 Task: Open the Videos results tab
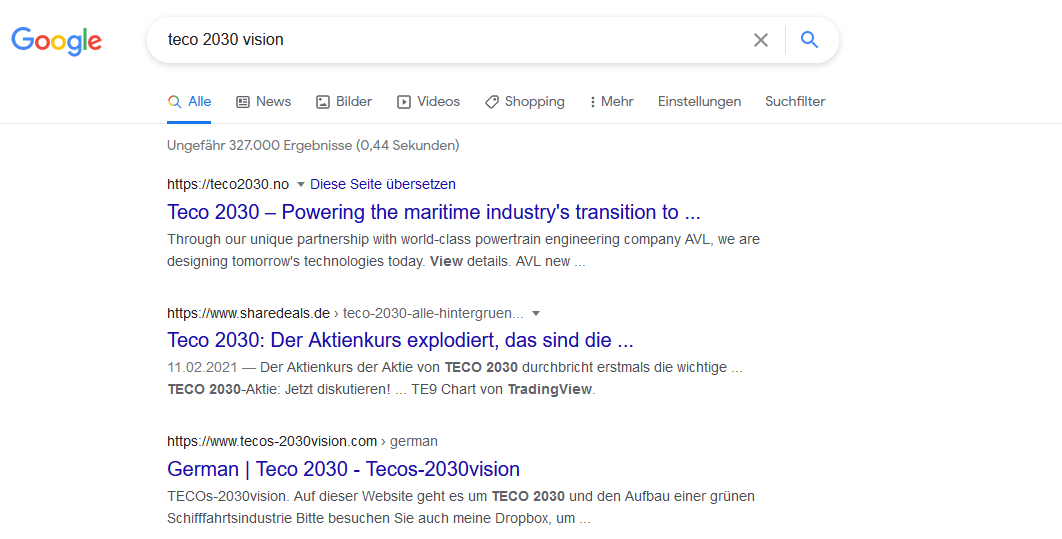point(429,102)
